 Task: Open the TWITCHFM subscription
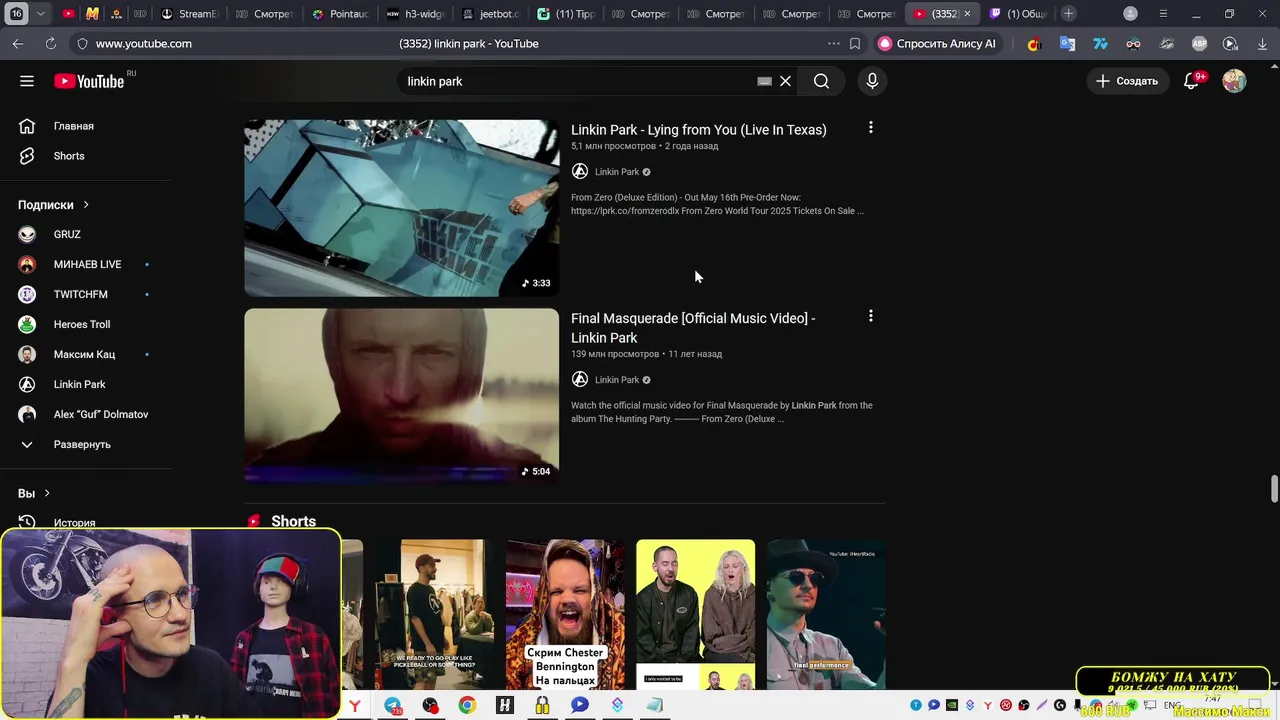click(80, 294)
